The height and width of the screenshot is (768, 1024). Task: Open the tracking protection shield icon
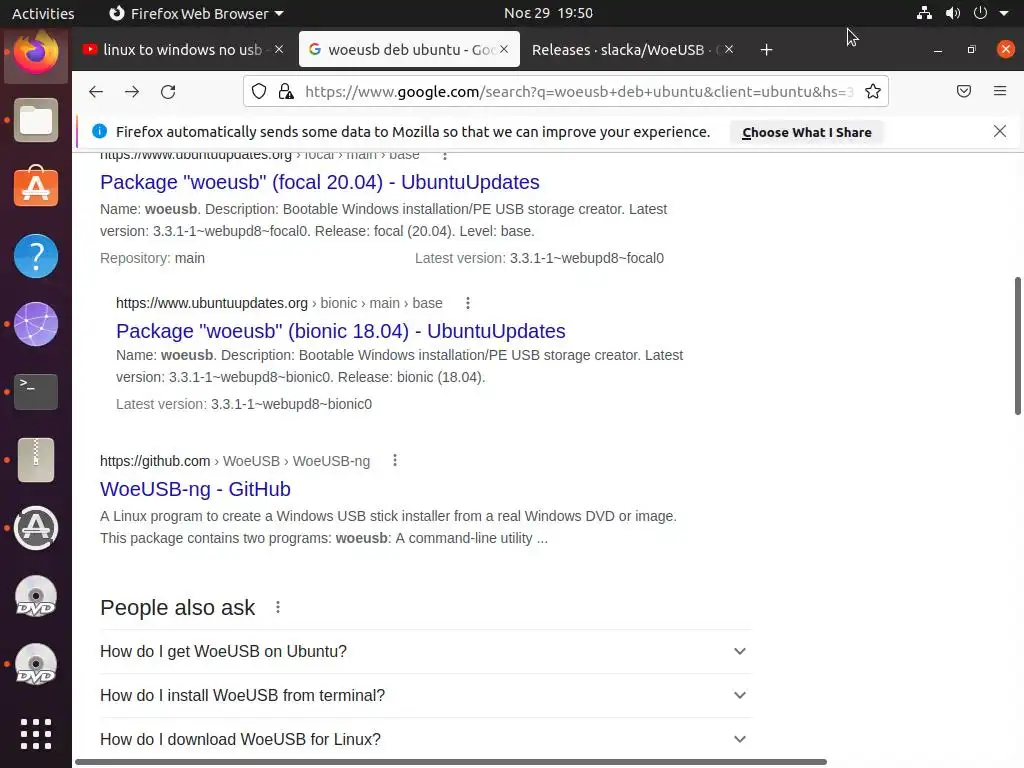[259, 91]
